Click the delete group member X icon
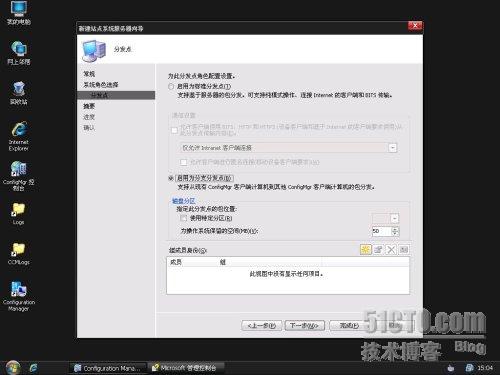The image size is (500, 375). (391, 249)
